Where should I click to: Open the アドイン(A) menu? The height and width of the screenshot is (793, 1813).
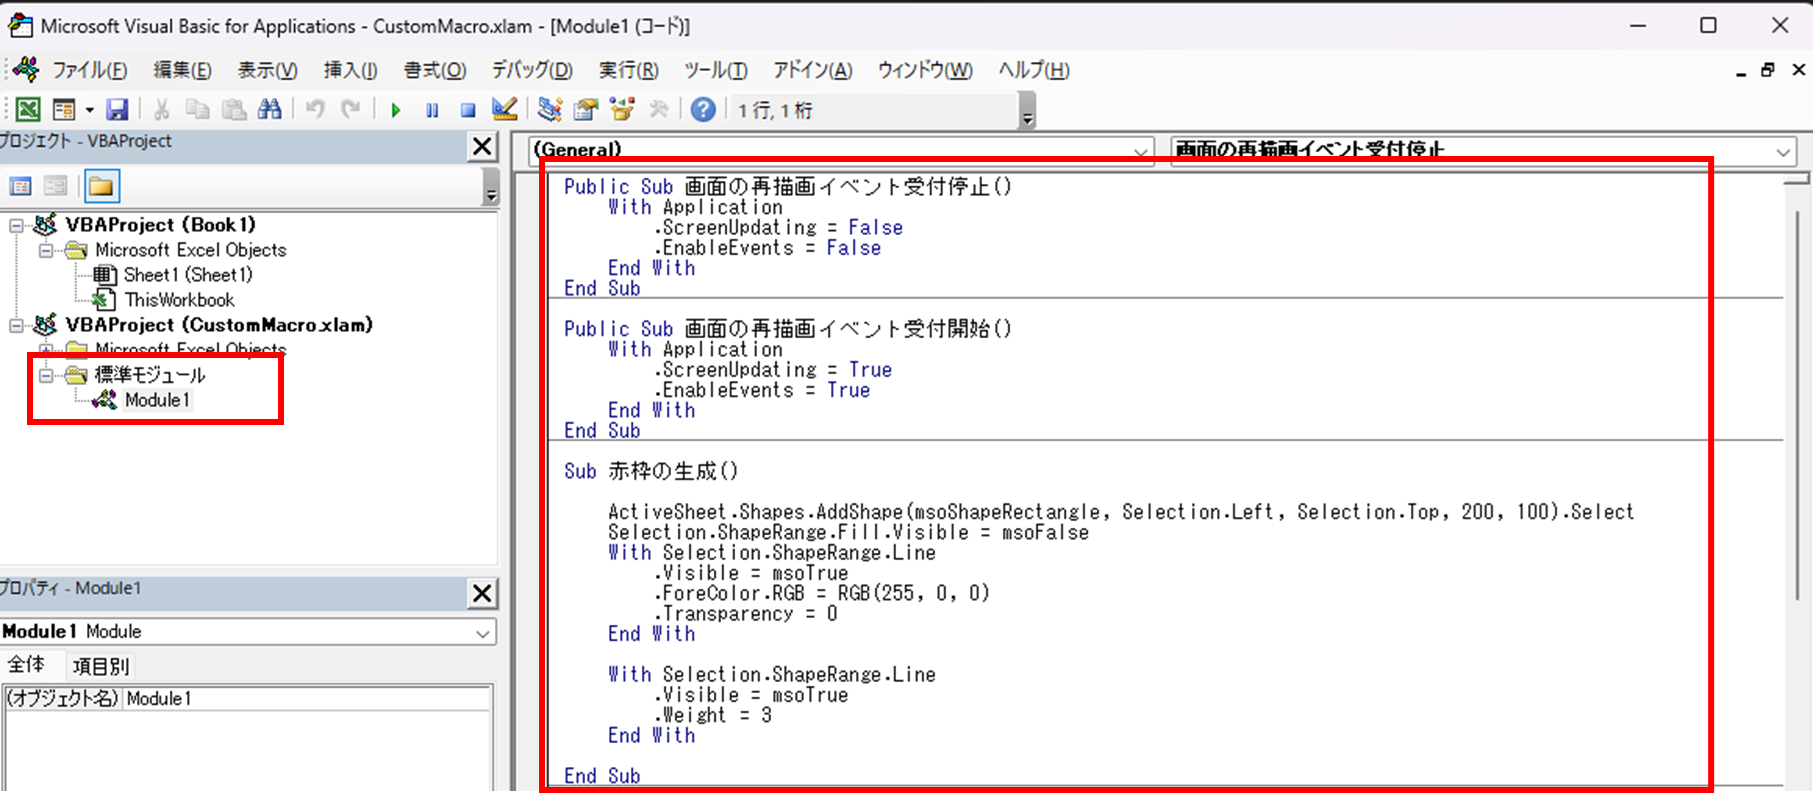click(x=812, y=70)
